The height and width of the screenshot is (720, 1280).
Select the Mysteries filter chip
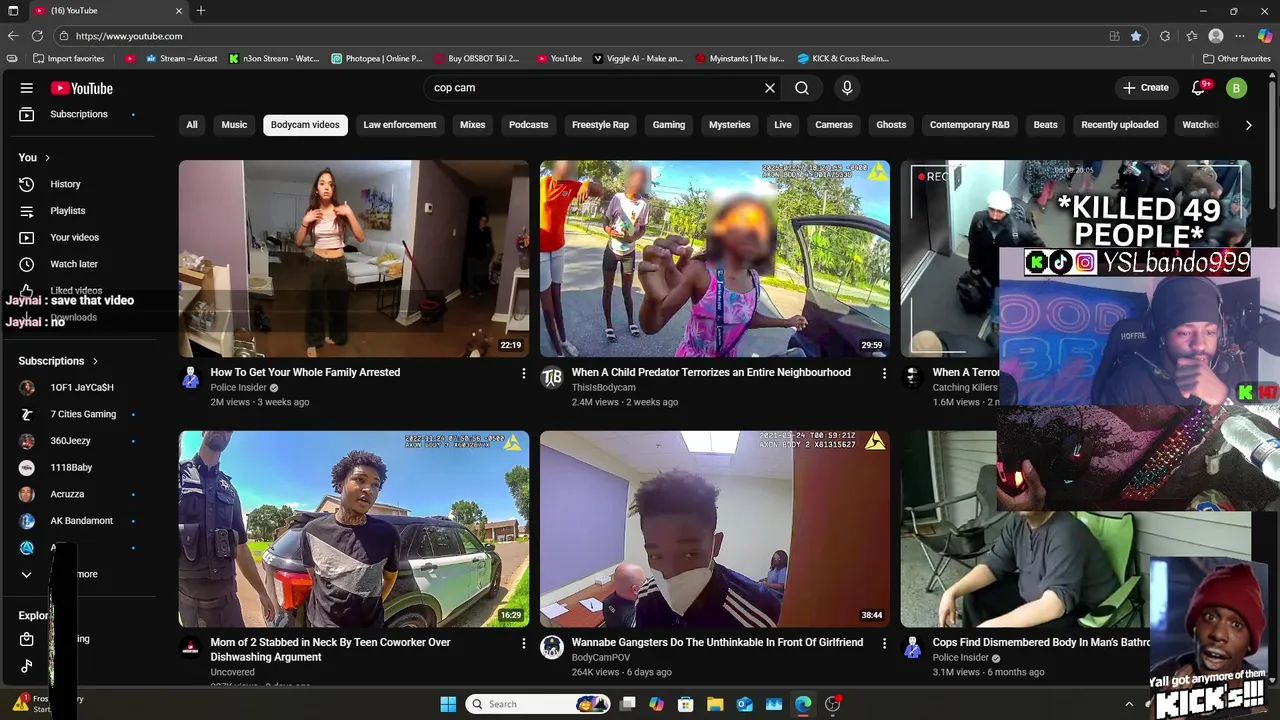click(x=729, y=125)
